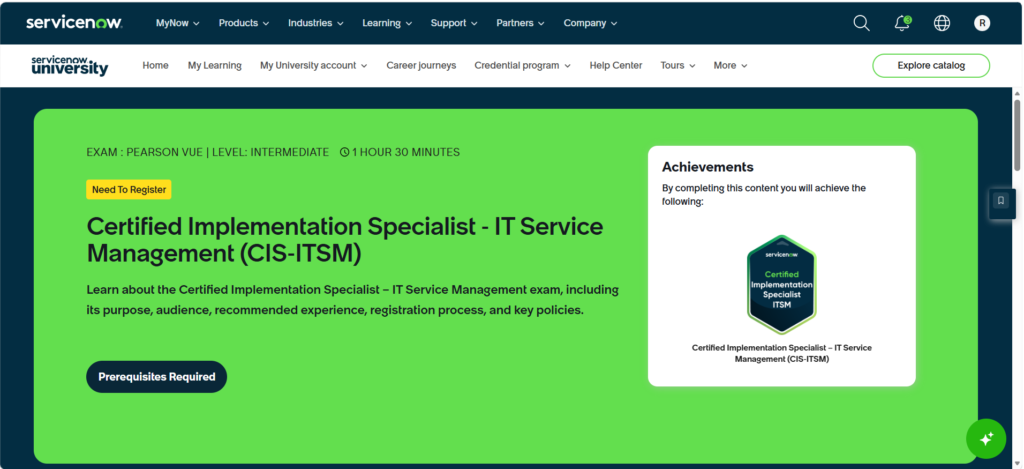1024x469 pixels.
Task: Open Career journeys
Action: click(421, 65)
